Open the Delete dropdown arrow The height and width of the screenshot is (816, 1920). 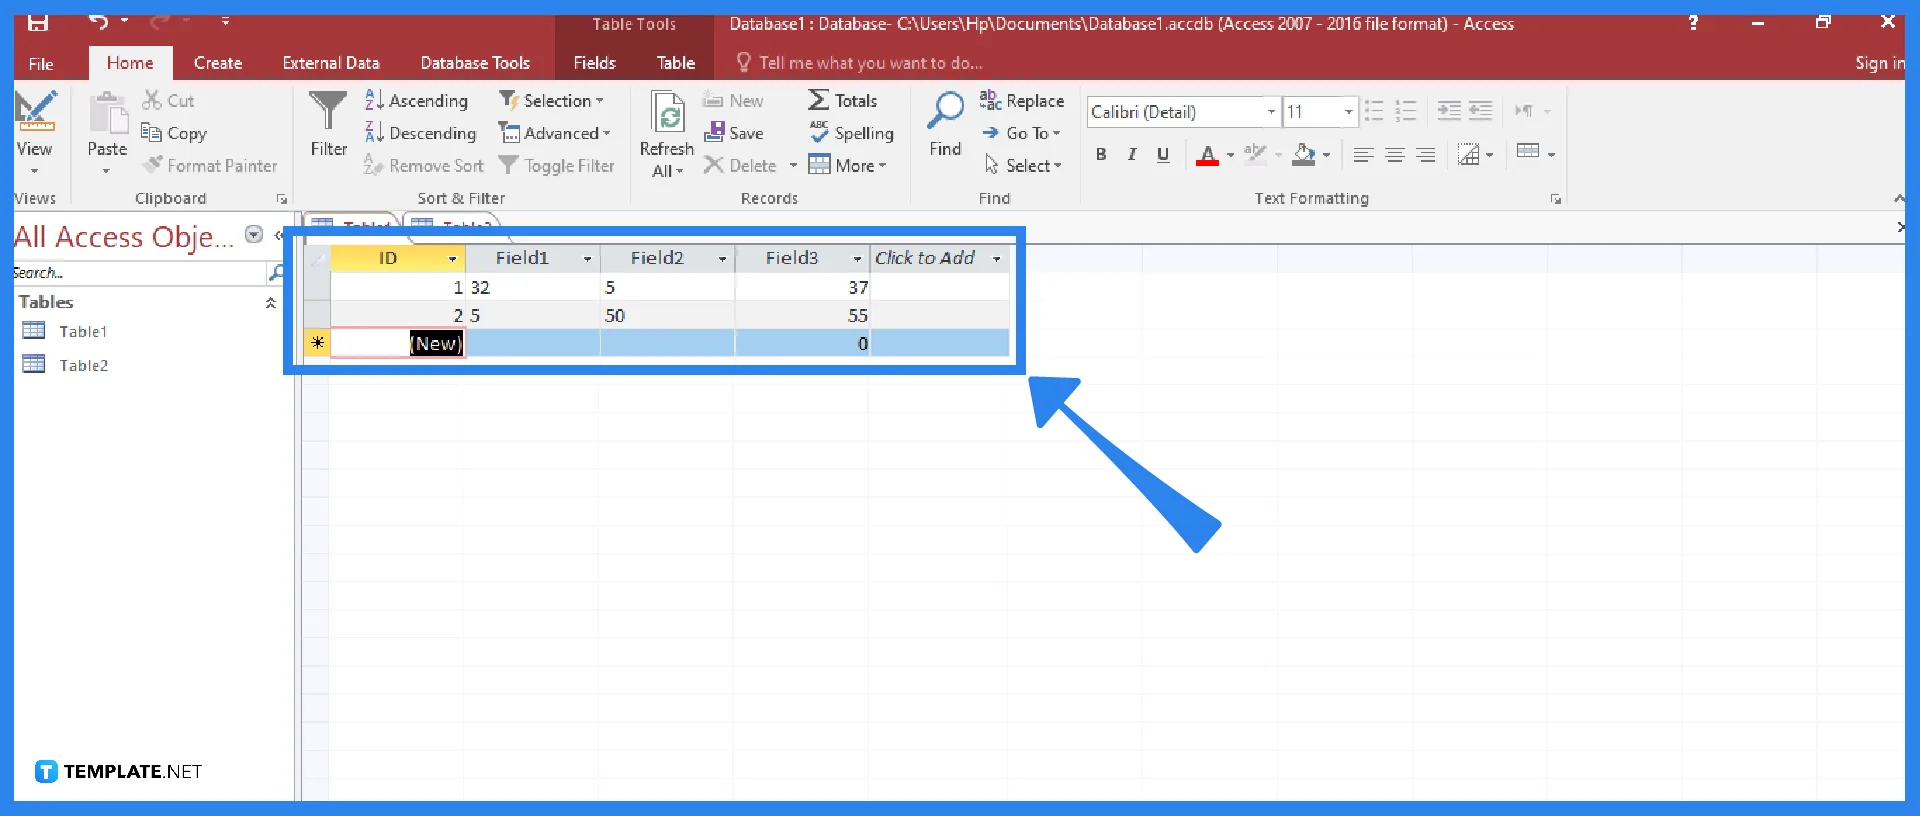click(x=793, y=166)
